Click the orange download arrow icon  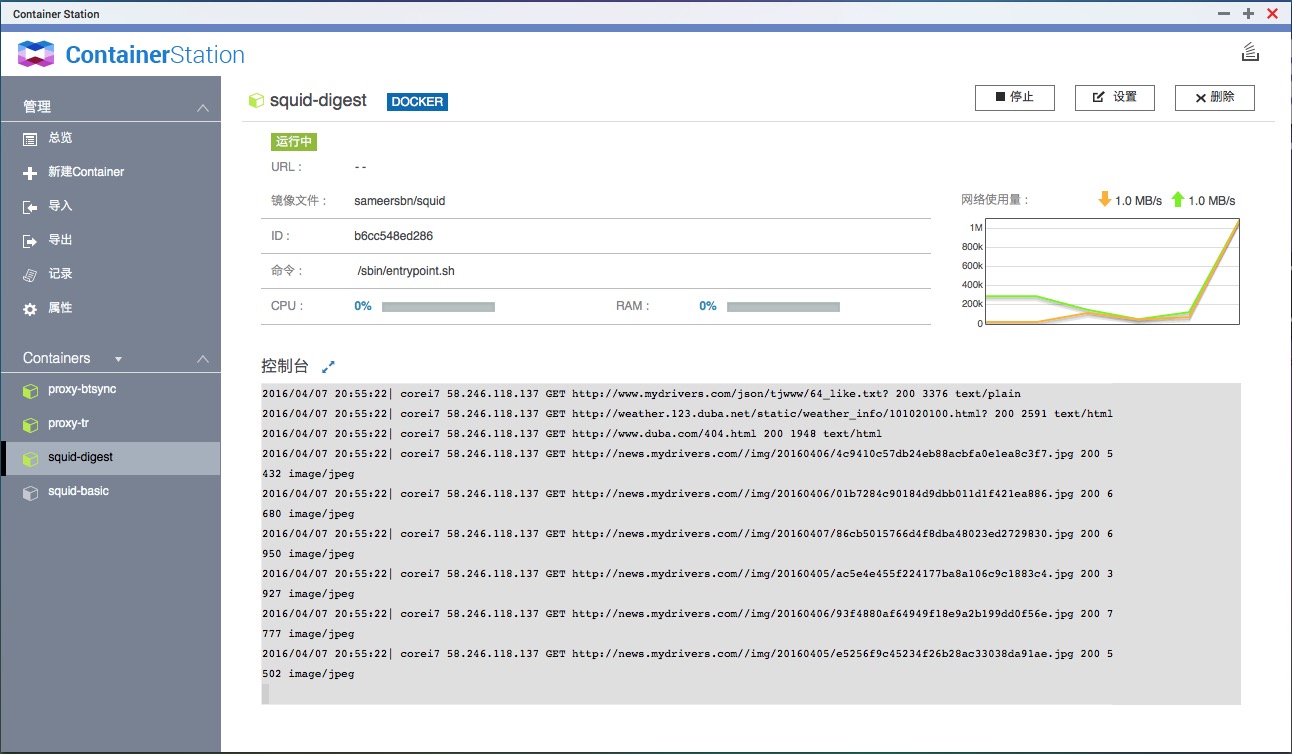1105,200
